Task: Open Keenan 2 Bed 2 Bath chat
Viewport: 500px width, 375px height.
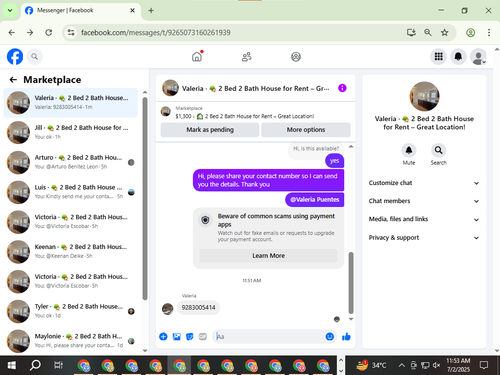Action: [x=71, y=252]
